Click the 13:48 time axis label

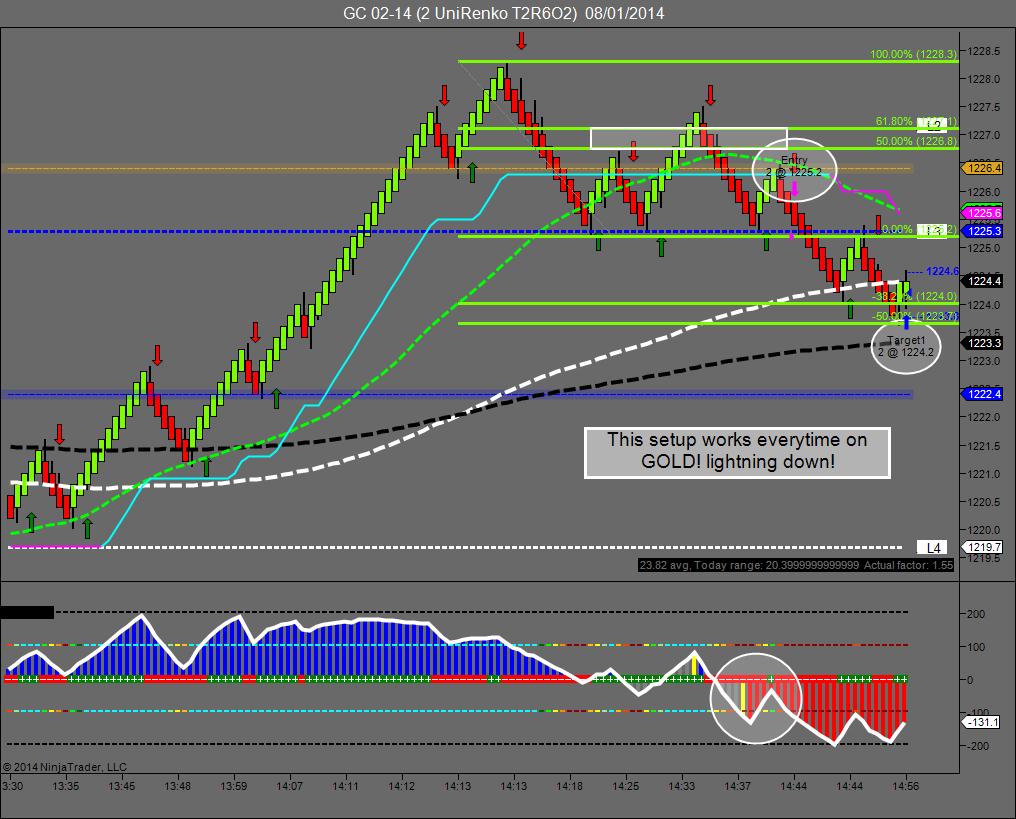coord(177,787)
